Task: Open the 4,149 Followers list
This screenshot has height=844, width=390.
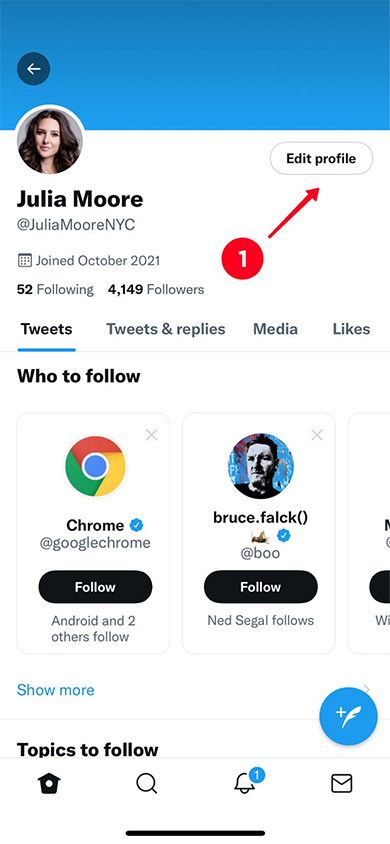Action: click(x=156, y=290)
